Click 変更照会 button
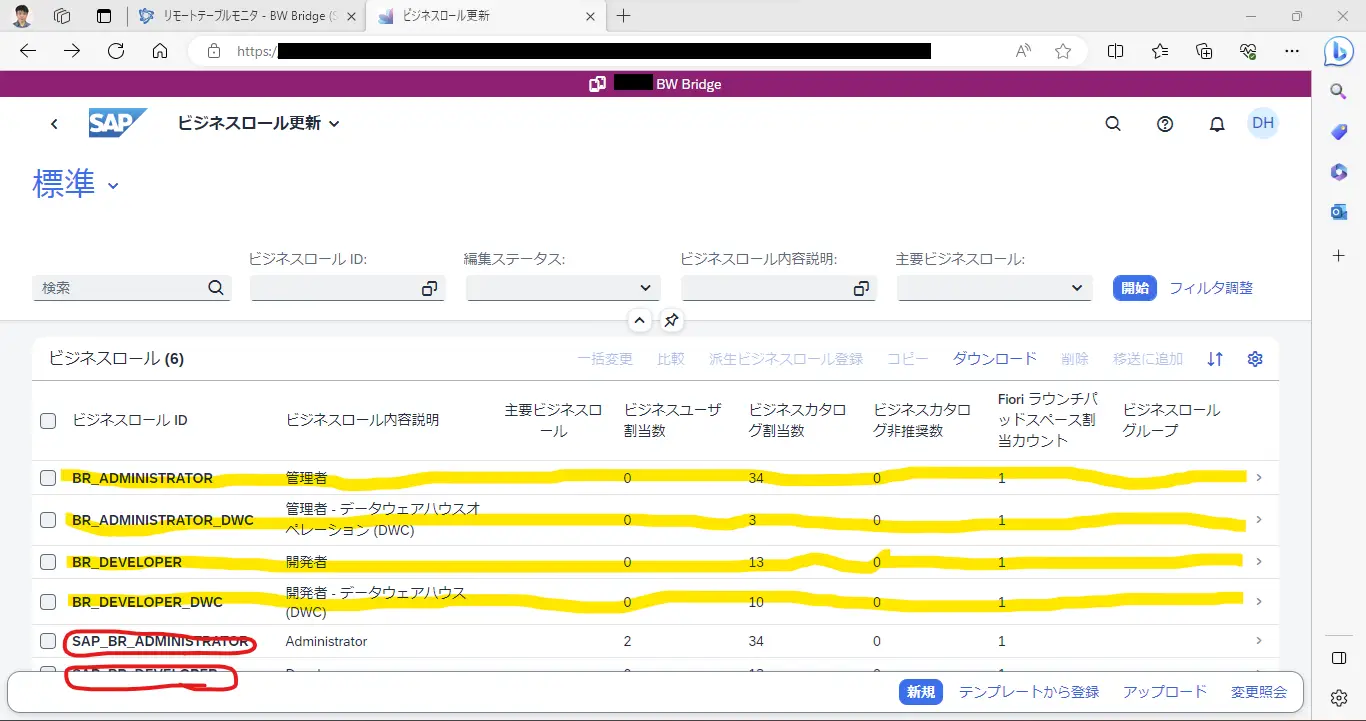 click(x=1259, y=692)
